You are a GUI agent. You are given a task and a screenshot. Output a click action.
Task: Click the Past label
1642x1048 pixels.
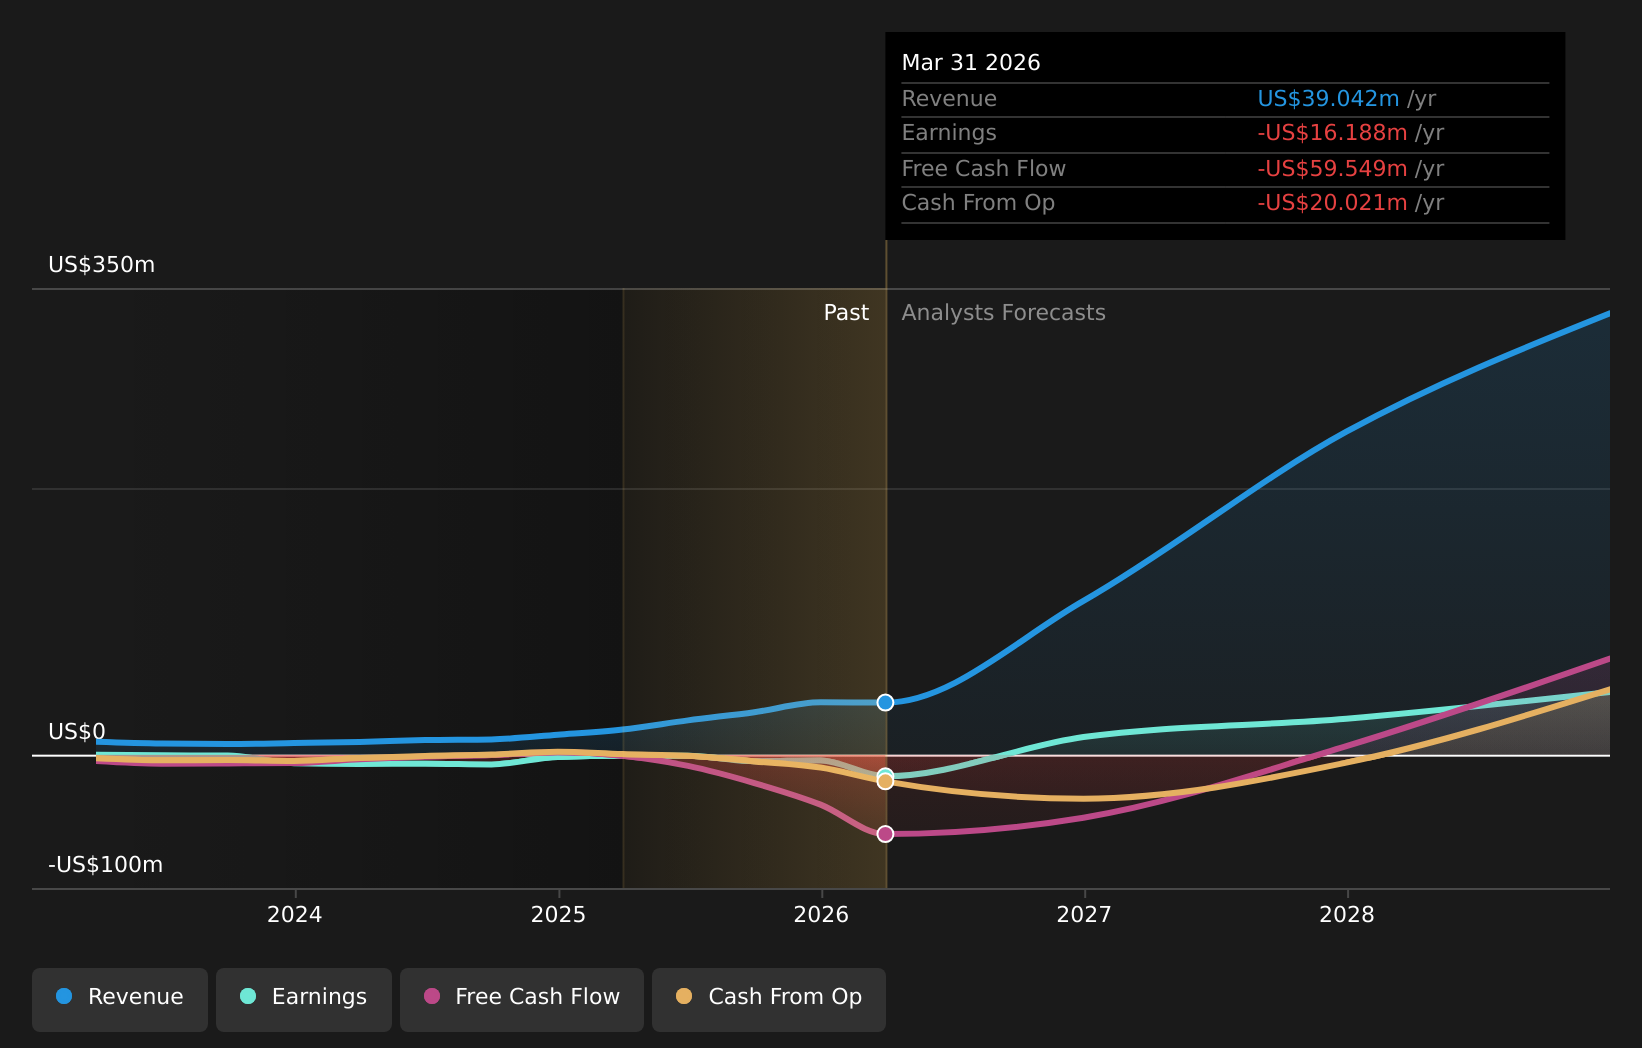(x=846, y=313)
